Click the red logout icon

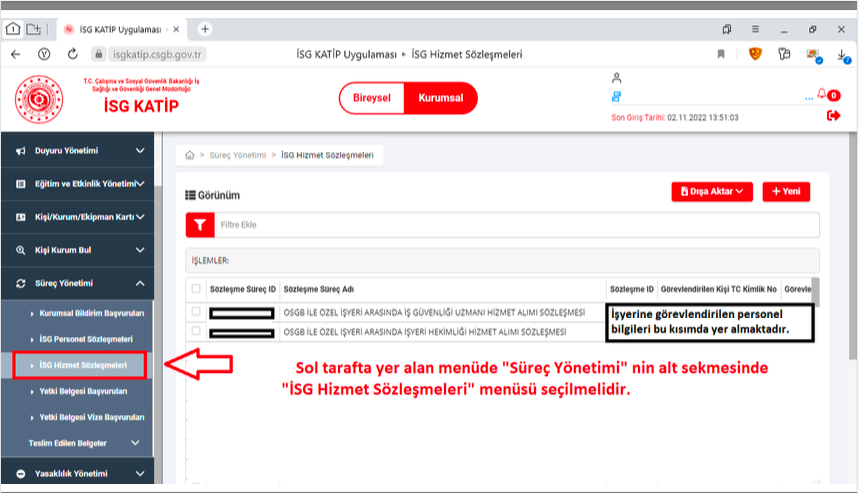tap(833, 116)
